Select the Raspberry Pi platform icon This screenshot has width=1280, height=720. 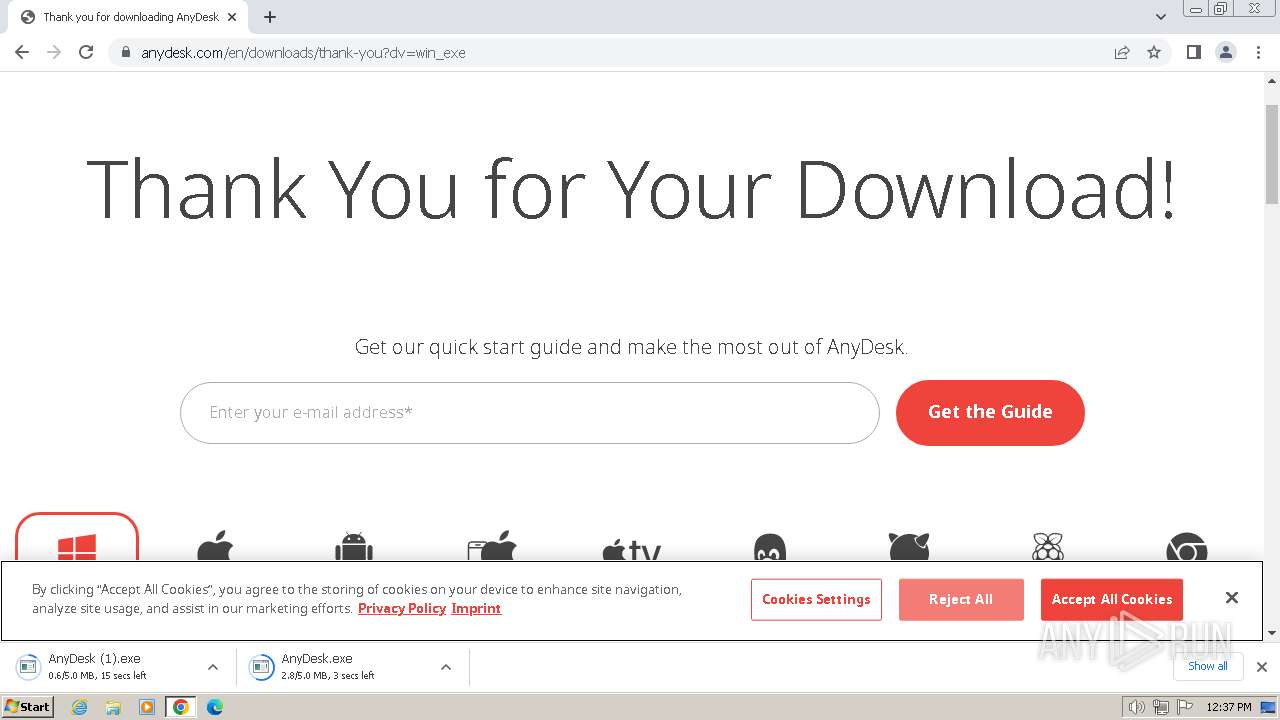pyautogui.click(x=1047, y=546)
